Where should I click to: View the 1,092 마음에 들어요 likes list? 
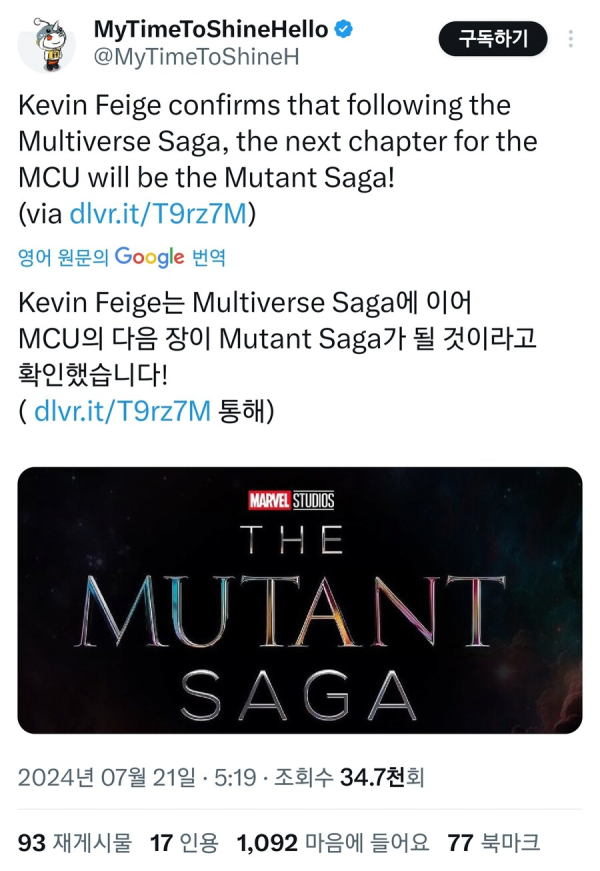(x=333, y=843)
